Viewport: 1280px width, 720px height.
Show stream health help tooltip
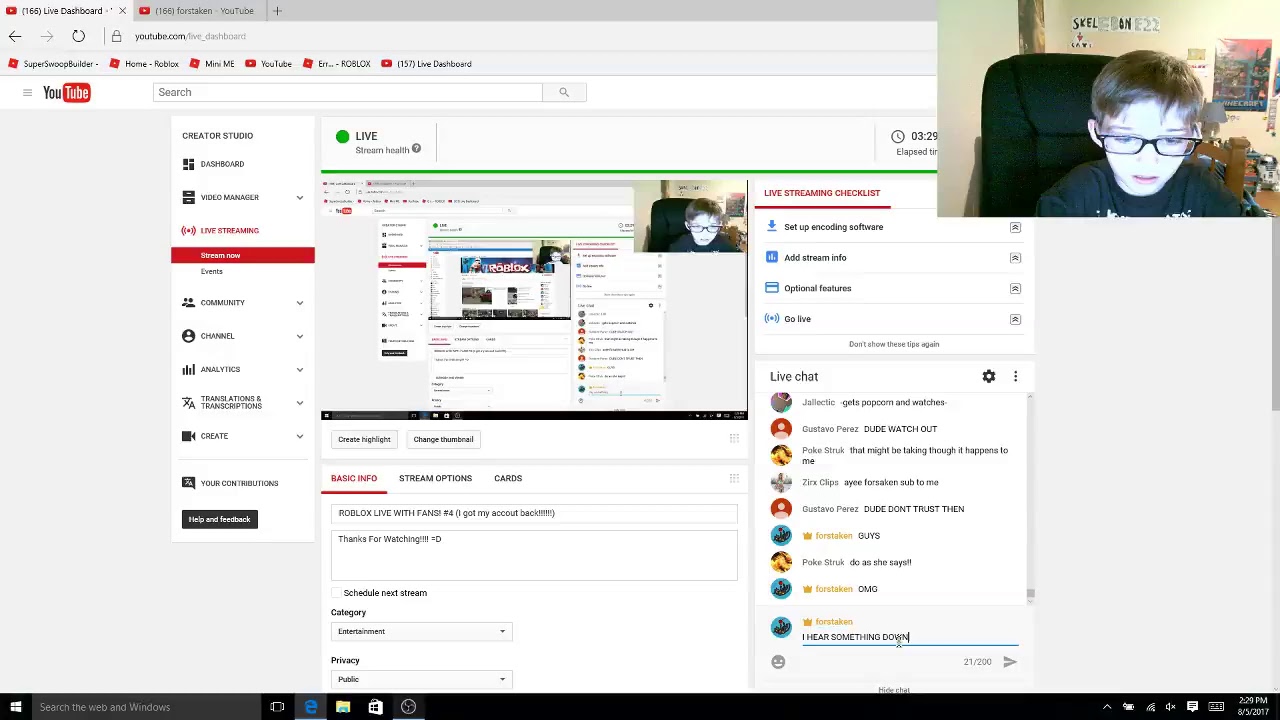(416, 149)
